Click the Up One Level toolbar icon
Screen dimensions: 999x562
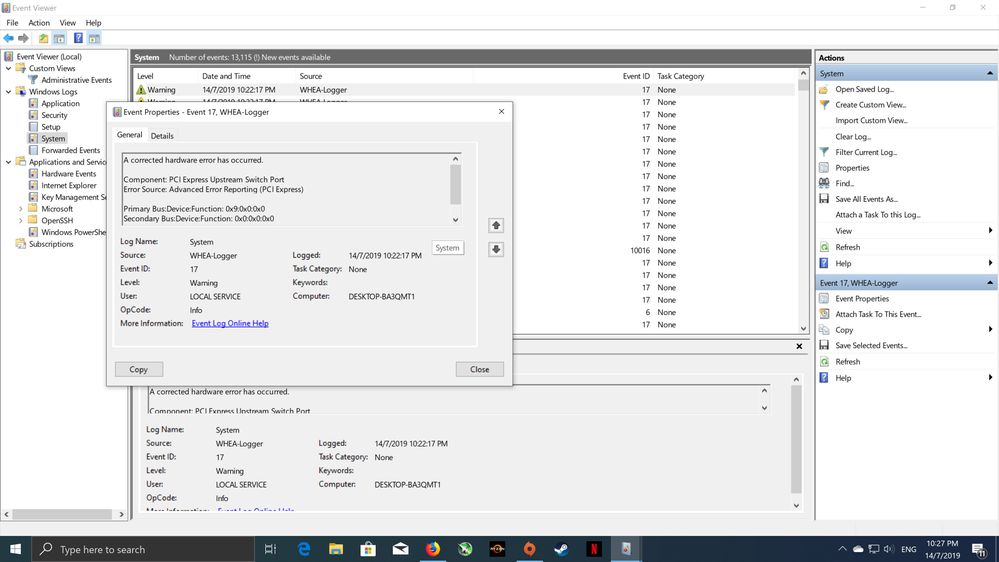tap(43, 38)
